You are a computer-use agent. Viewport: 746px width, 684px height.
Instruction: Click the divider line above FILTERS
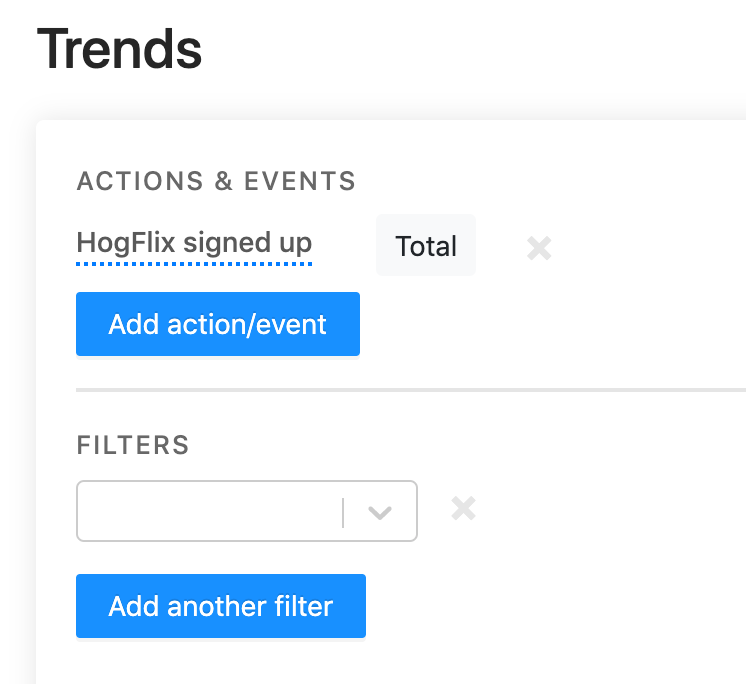[410, 389]
